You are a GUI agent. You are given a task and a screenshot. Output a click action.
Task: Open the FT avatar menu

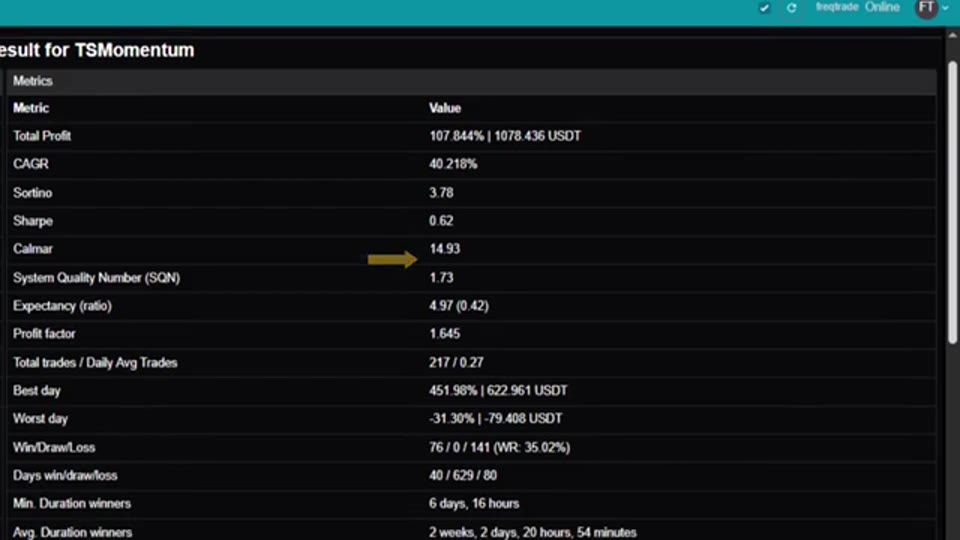coord(926,8)
